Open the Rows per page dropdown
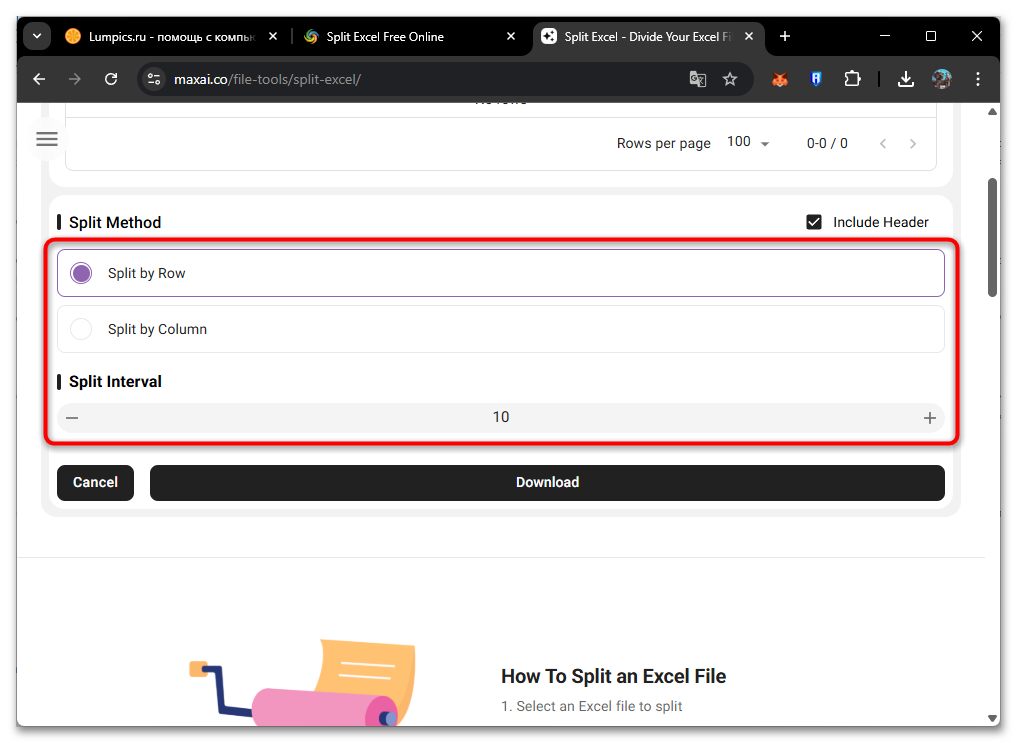The width and height of the screenshot is (1017, 743). coord(749,143)
